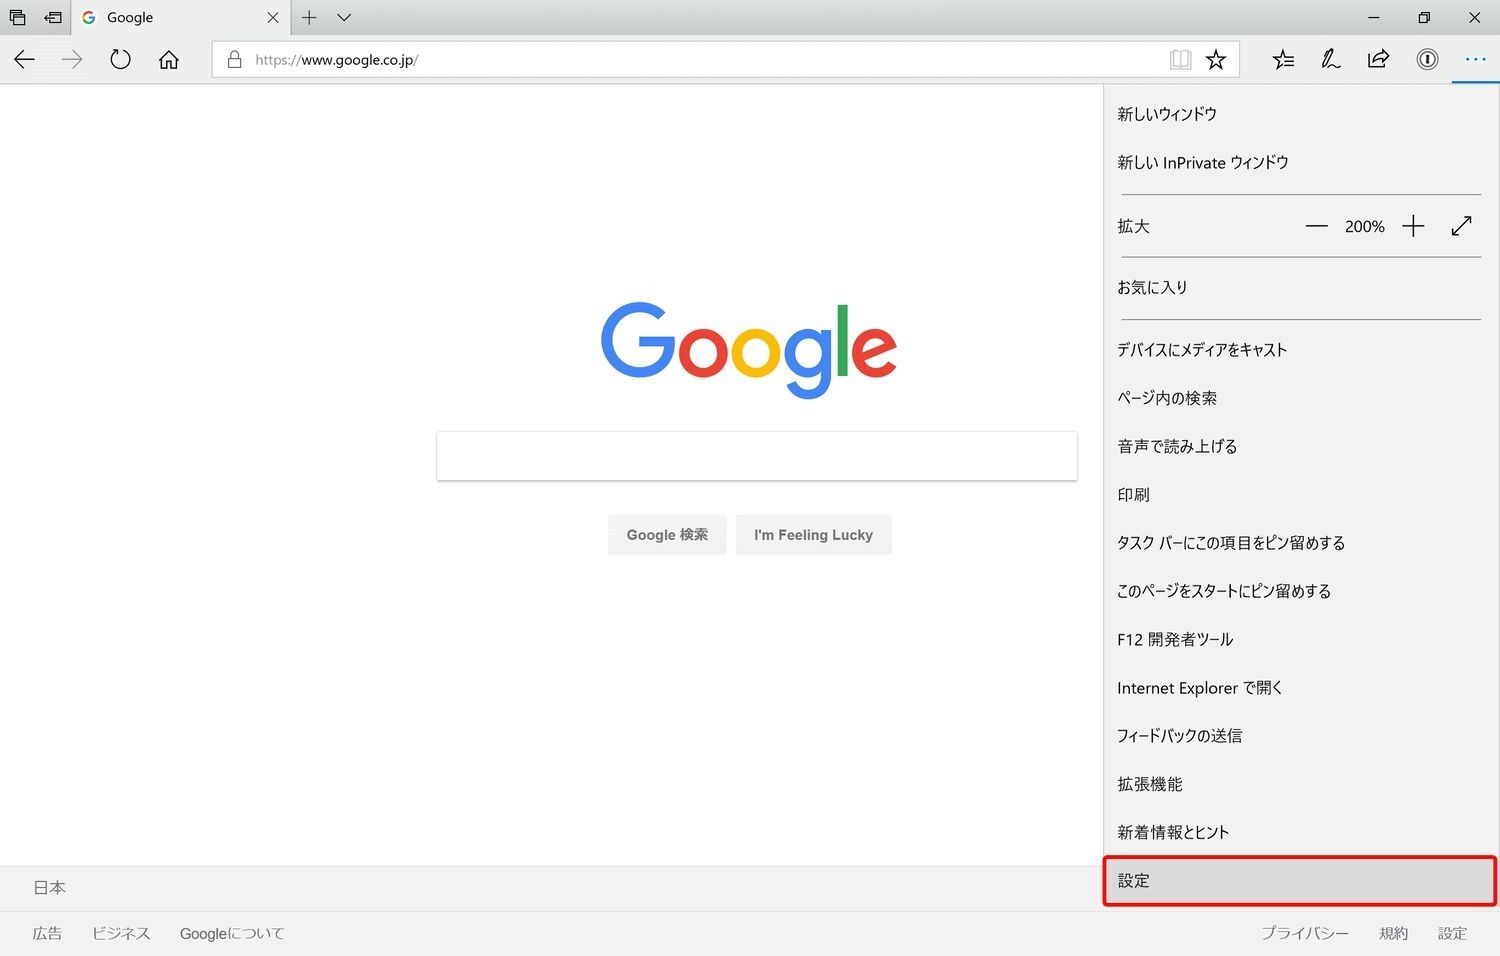Open 新着情報とヒント menu item

pyautogui.click(x=1301, y=832)
